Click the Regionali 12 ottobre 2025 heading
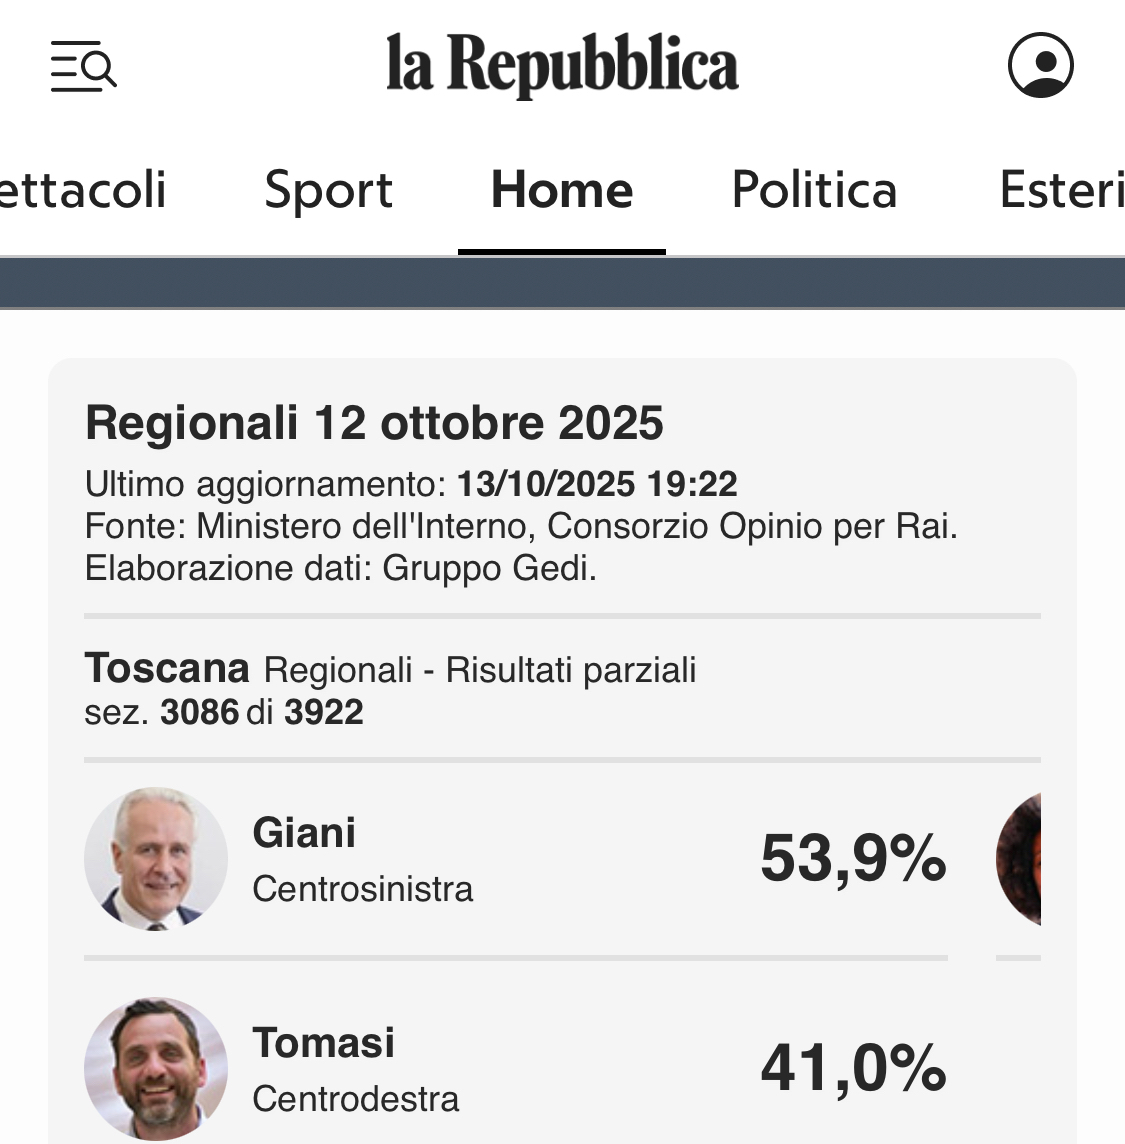1125x1144 pixels. [x=374, y=423]
